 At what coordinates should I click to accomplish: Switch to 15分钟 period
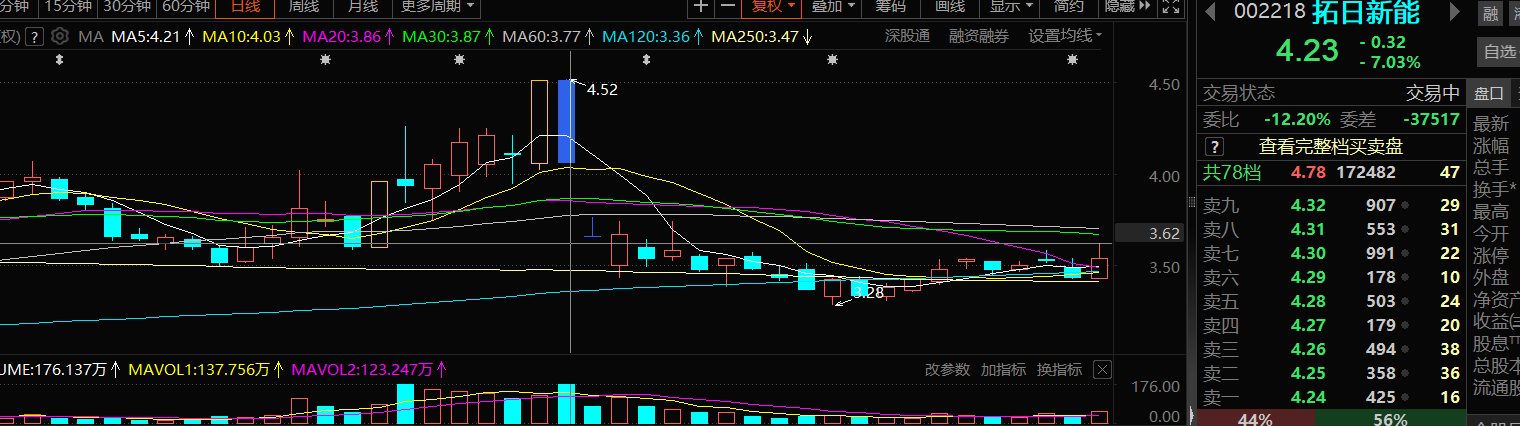coord(70,7)
